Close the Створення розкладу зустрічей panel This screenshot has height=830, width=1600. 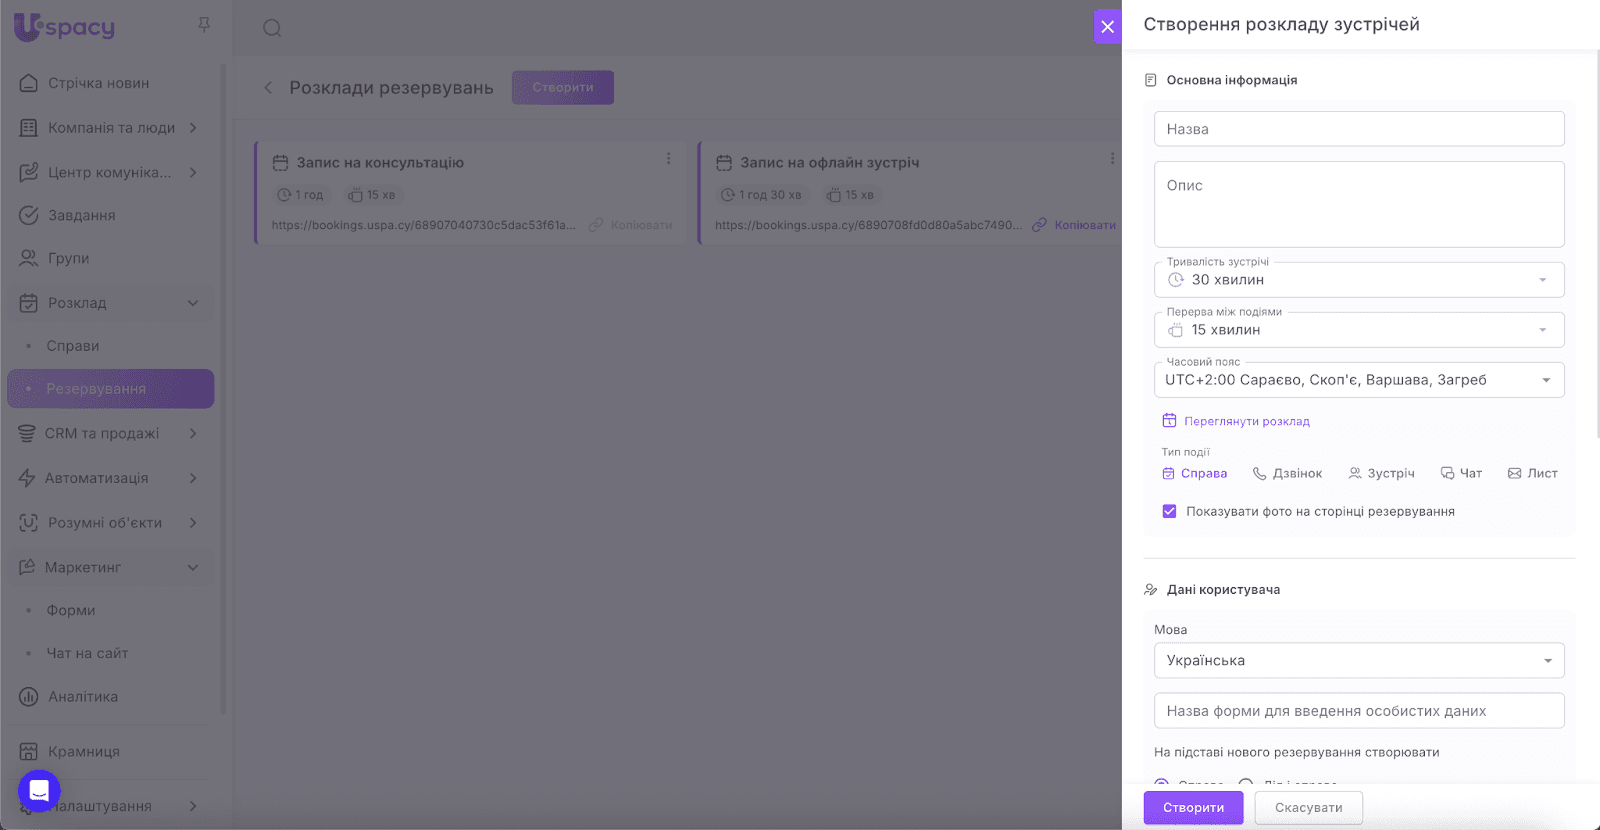pyautogui.click(x=1107, y=27)
